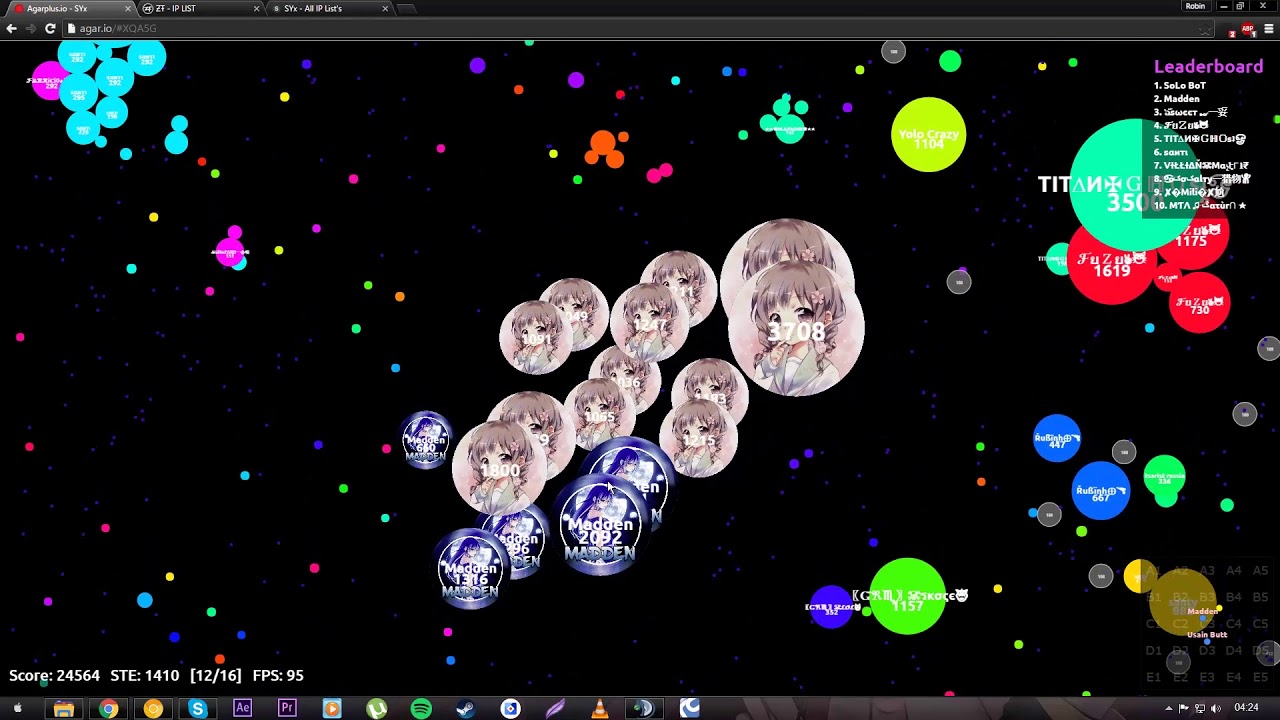Open the network status tray icon
Viewport: 1280px width, 720px height.
click(x=1200, y=708)
